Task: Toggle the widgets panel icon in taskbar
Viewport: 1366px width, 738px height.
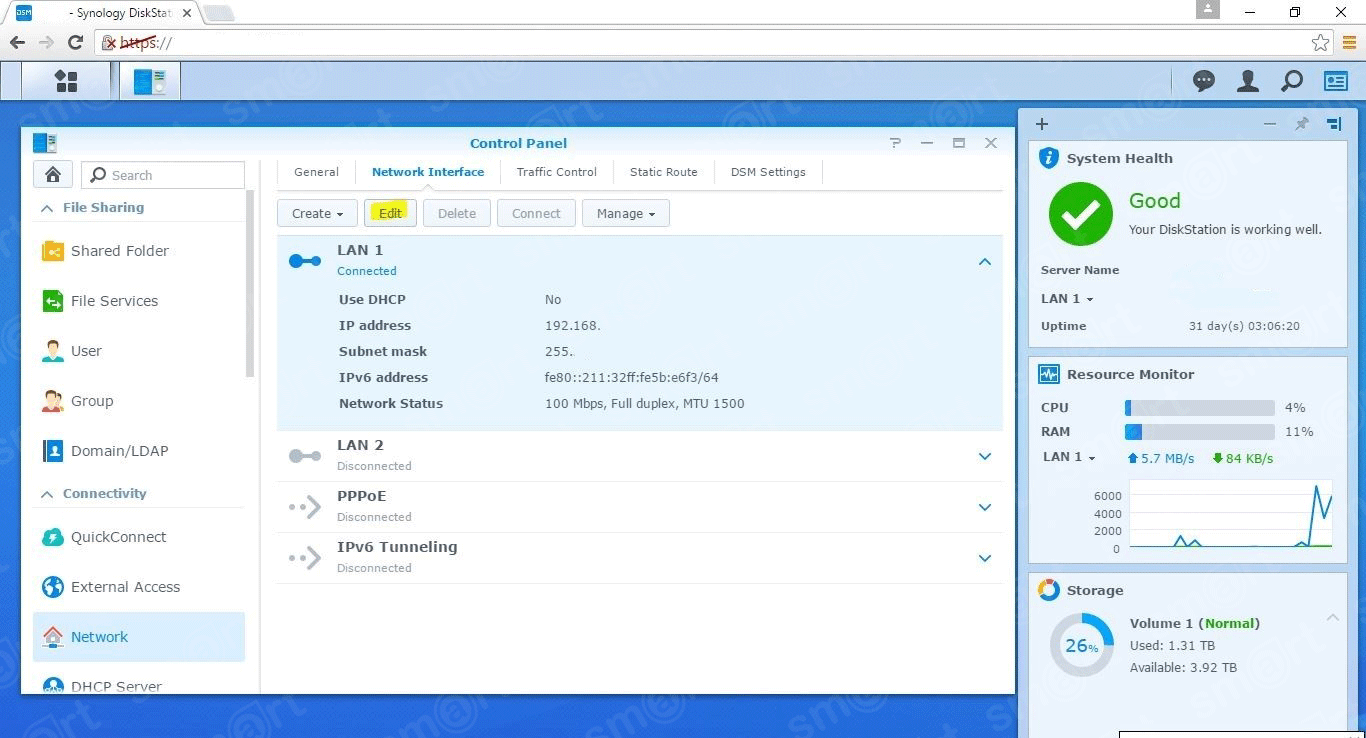Action: 1336,82
